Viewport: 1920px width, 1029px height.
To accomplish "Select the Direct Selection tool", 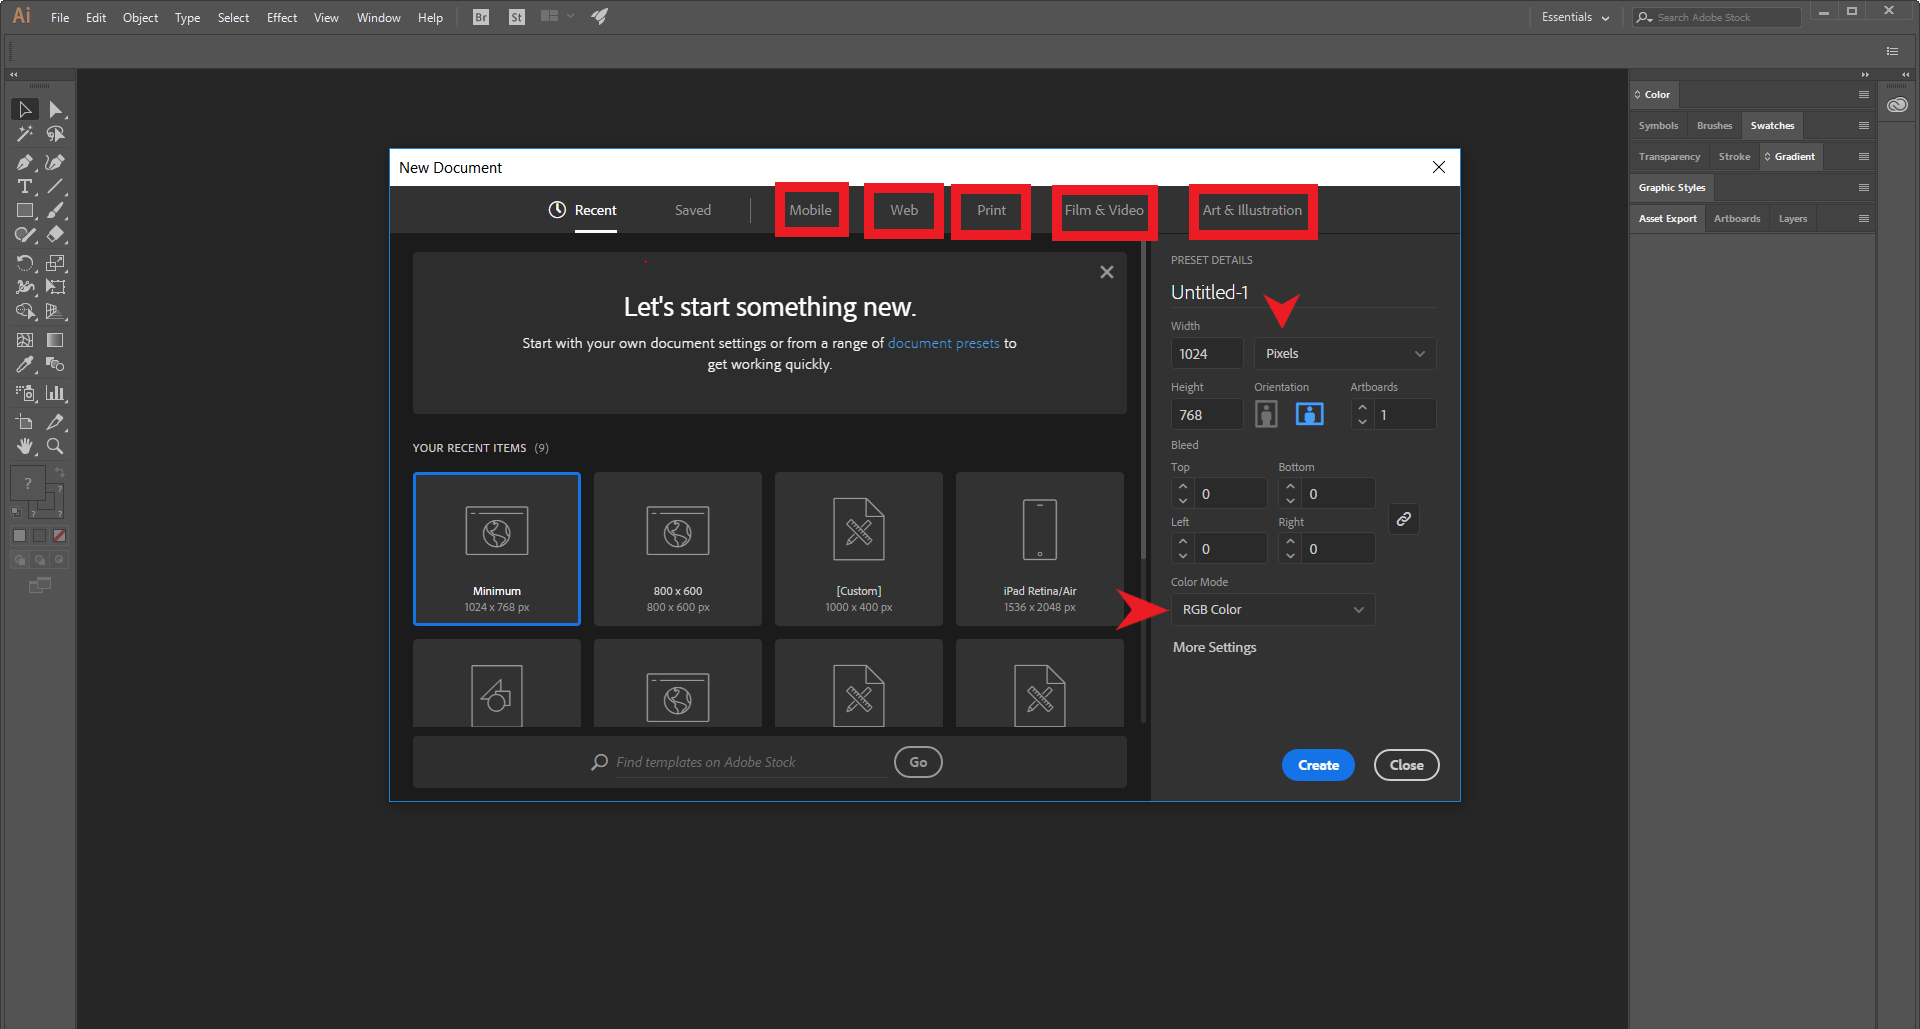I will (56, 109).
